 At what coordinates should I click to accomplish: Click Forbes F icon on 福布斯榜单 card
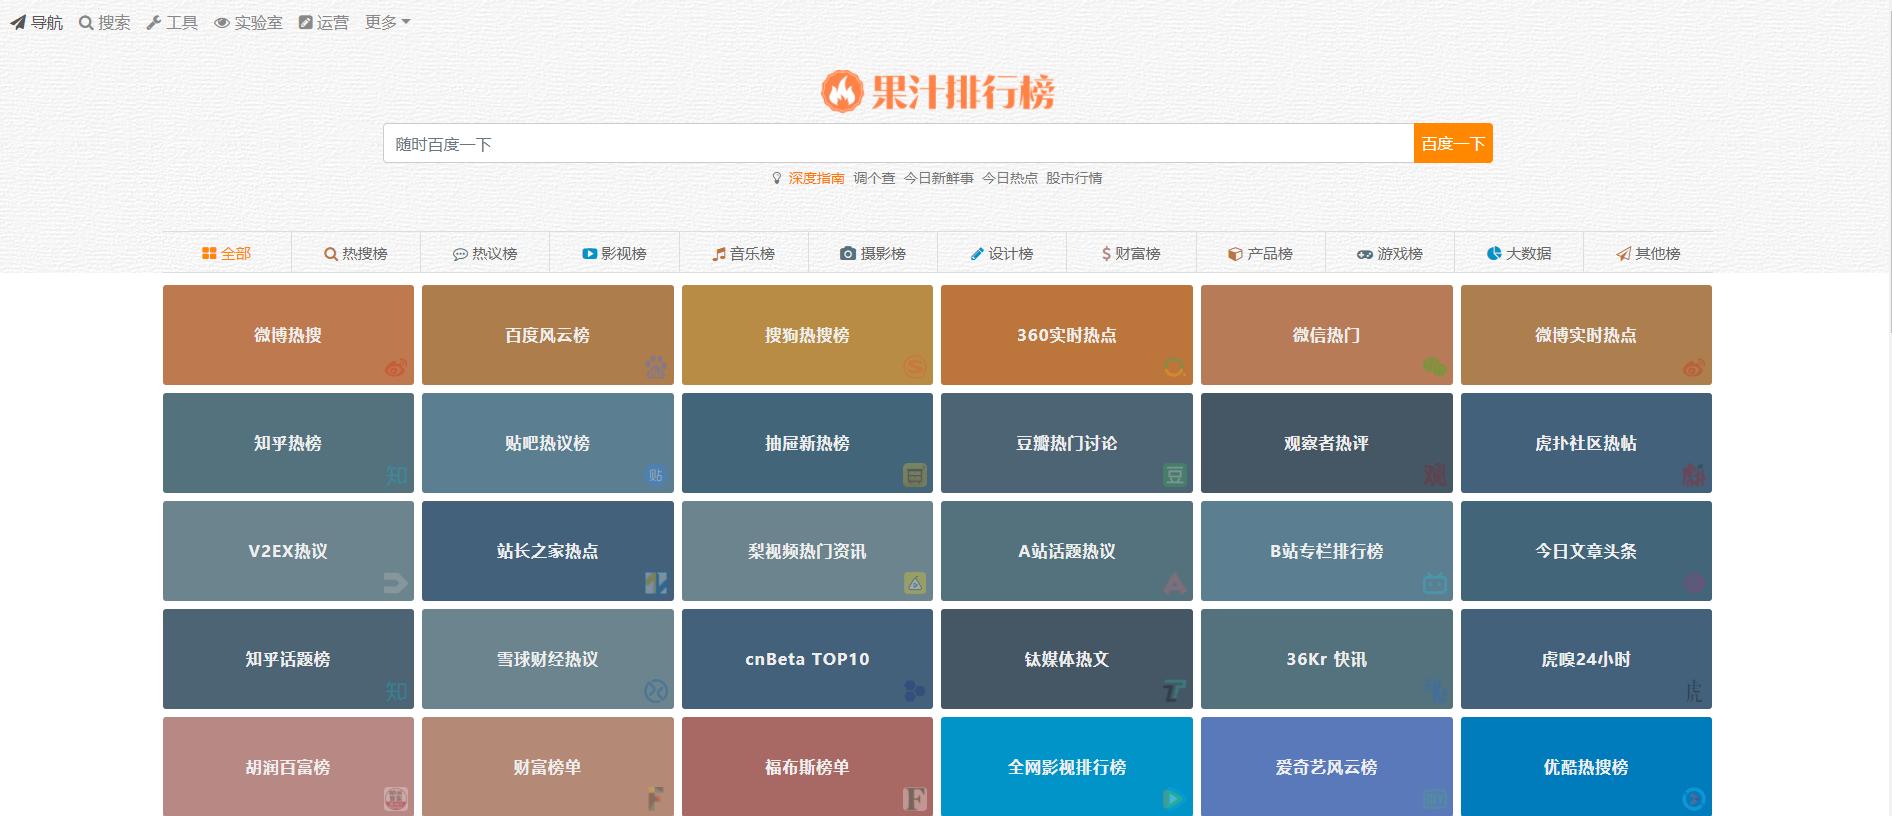[x=915, y=800]
